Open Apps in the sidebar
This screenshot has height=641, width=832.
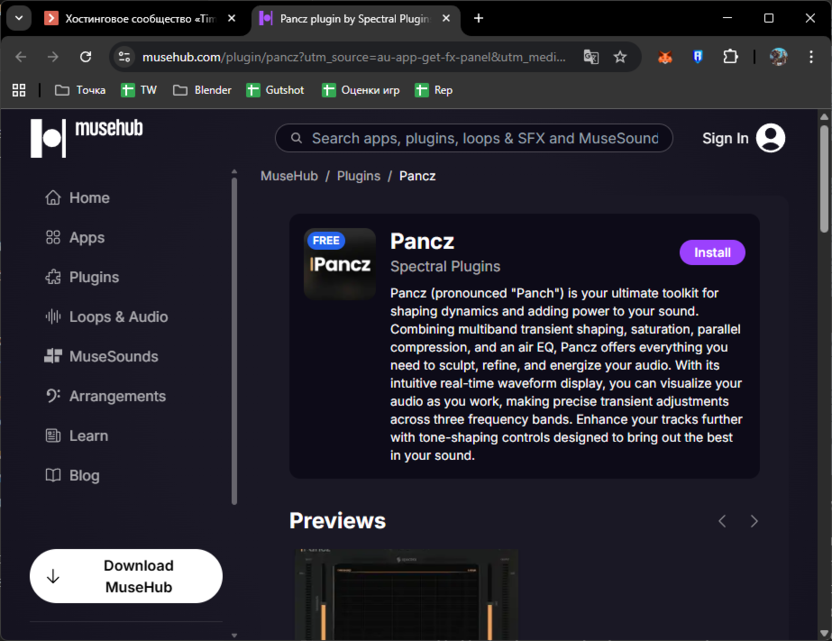(x=75, y=238)
